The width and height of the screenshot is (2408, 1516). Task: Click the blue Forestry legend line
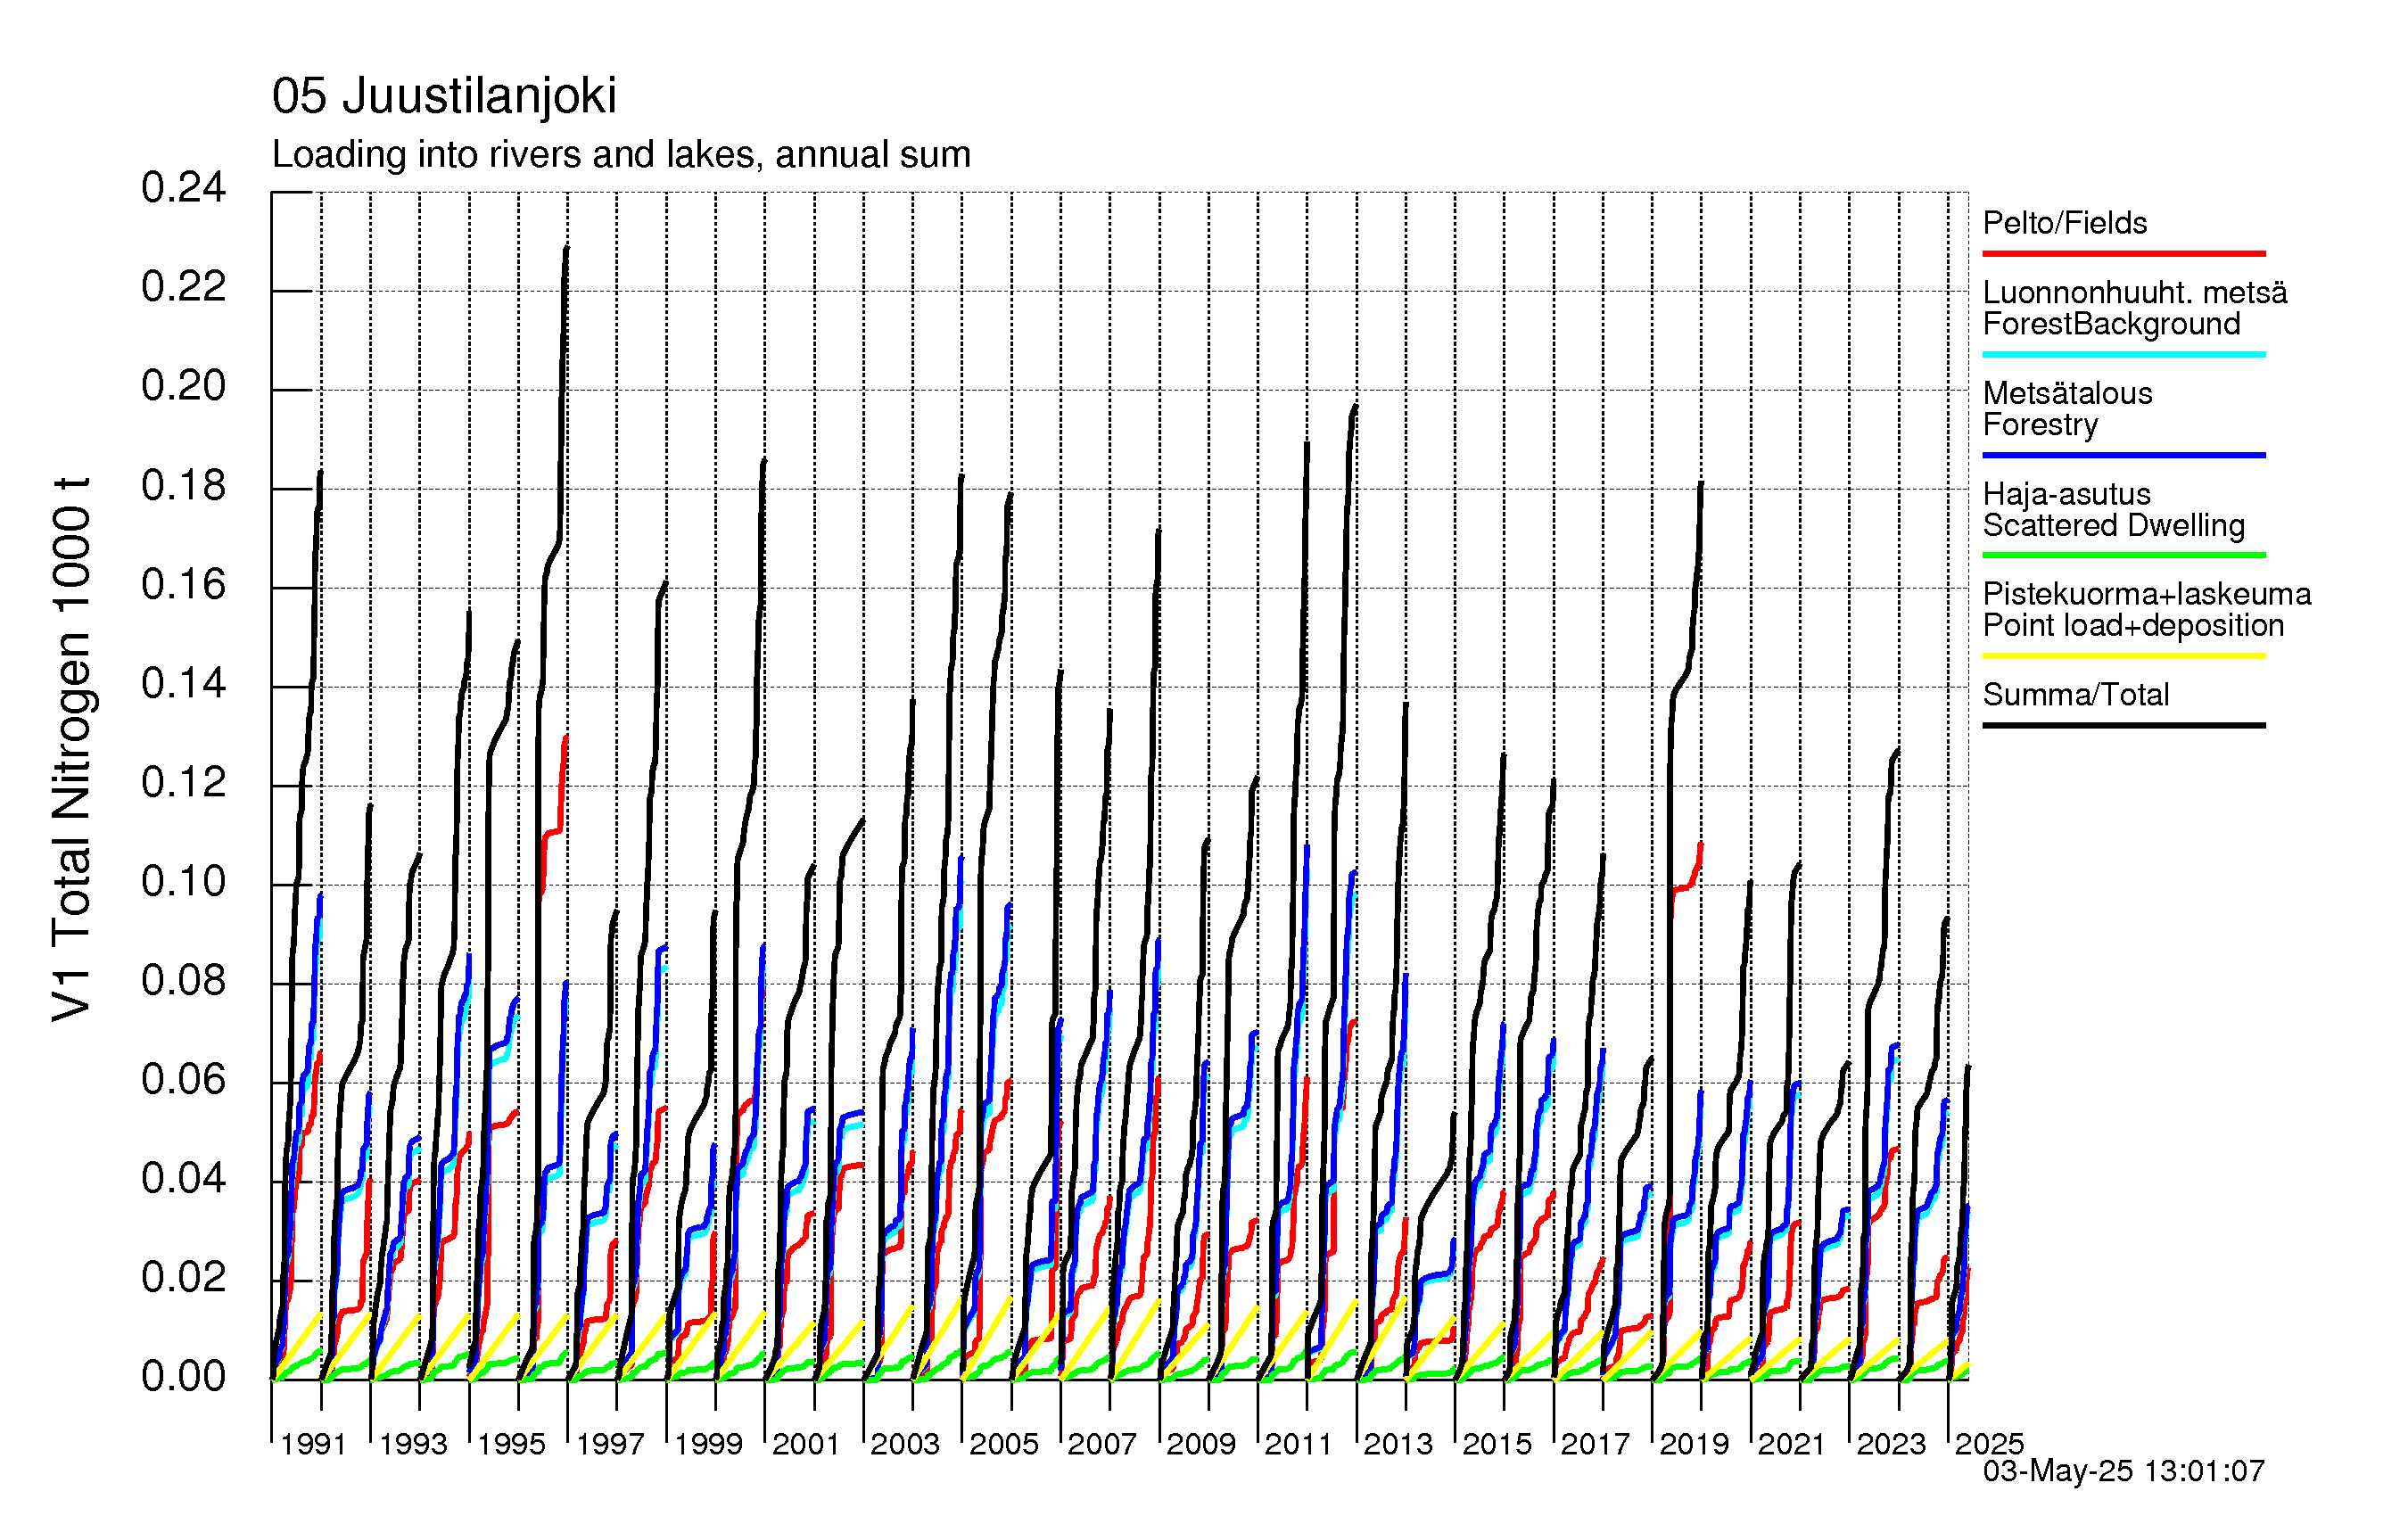(2124, 455)
